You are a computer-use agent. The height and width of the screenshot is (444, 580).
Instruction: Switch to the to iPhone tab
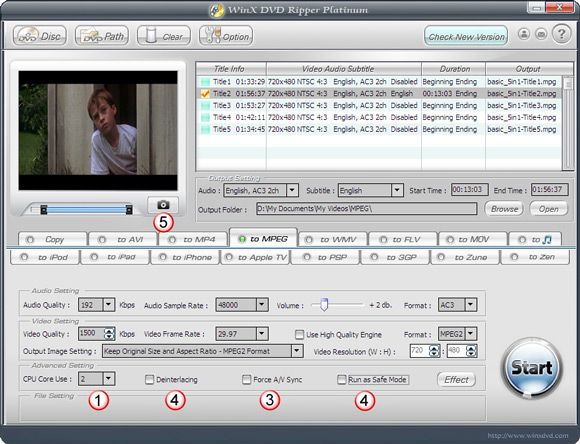click(x=185, y=257)
